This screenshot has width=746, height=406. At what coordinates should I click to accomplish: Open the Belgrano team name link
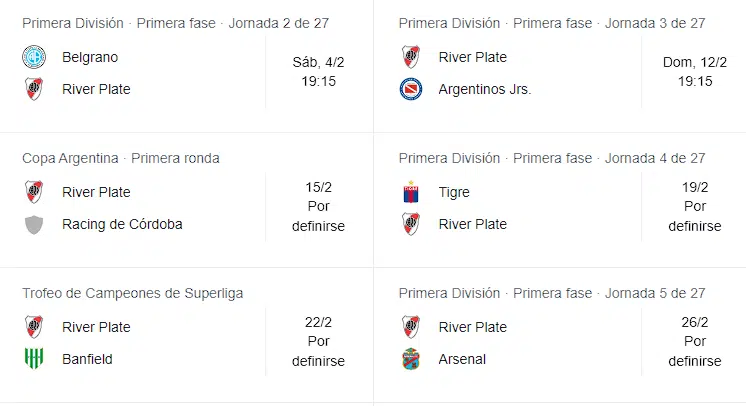(x=90, y=57)
